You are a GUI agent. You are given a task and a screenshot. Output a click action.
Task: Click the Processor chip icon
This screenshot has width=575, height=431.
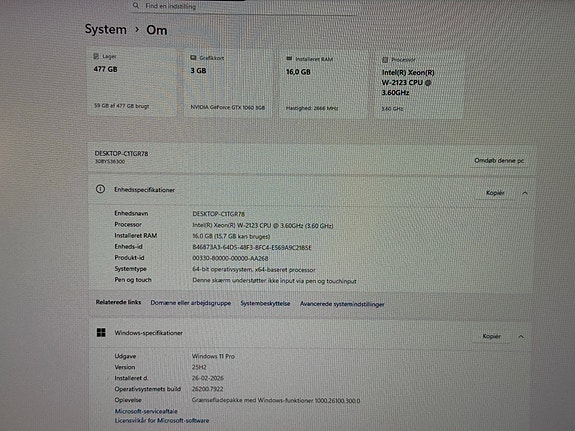coord(385,60)
